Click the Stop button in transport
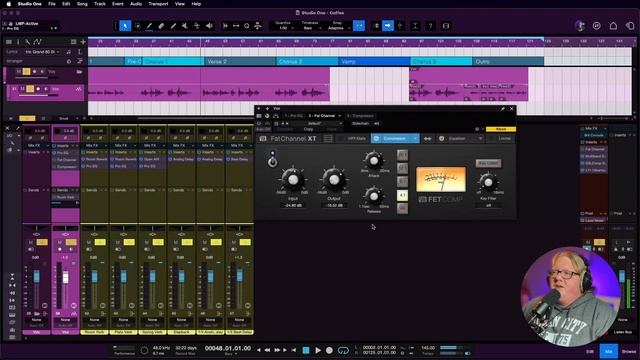The image size is (640, 360). pyautogui.click(x=306, y=350)
